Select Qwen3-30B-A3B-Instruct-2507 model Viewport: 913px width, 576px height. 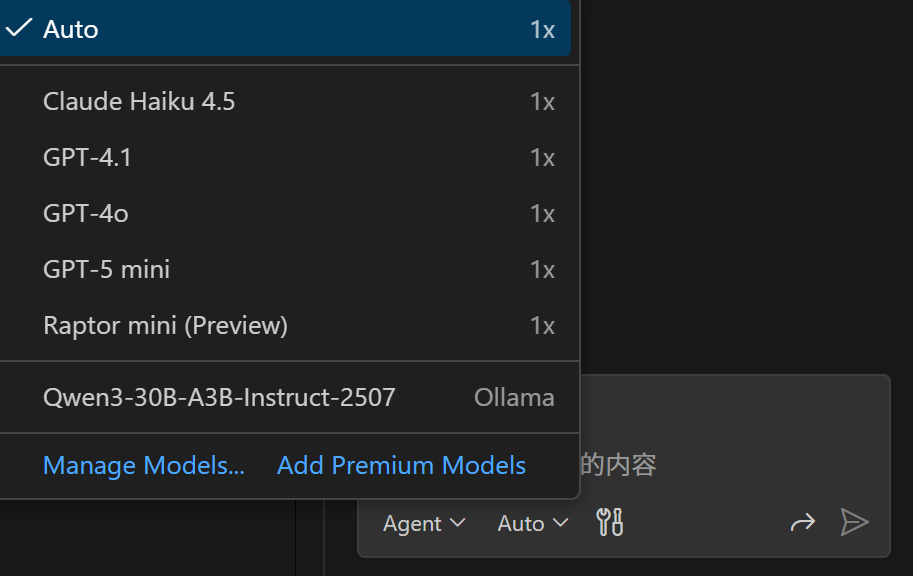tap(219, 397)
